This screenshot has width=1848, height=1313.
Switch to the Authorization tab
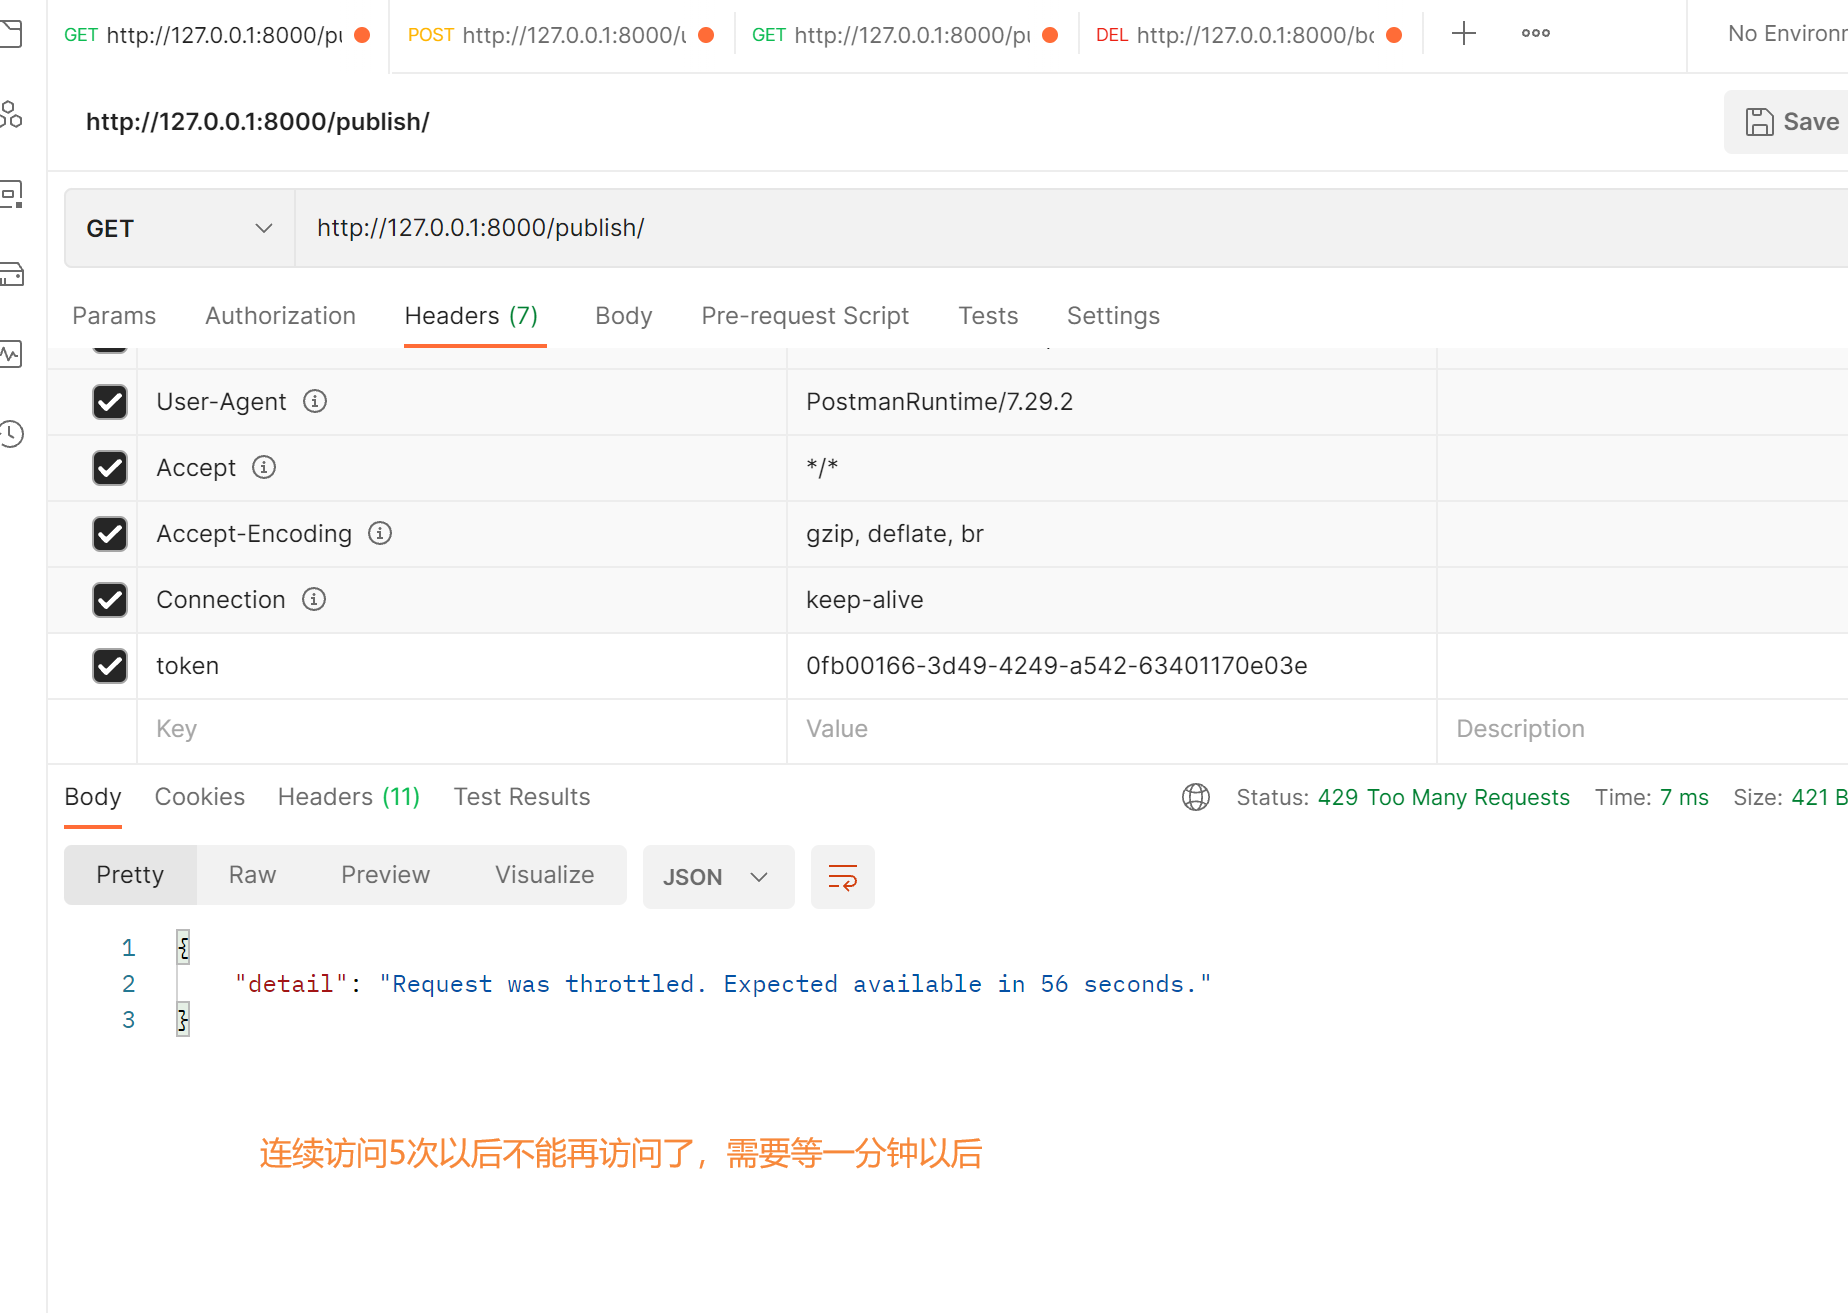280,316
